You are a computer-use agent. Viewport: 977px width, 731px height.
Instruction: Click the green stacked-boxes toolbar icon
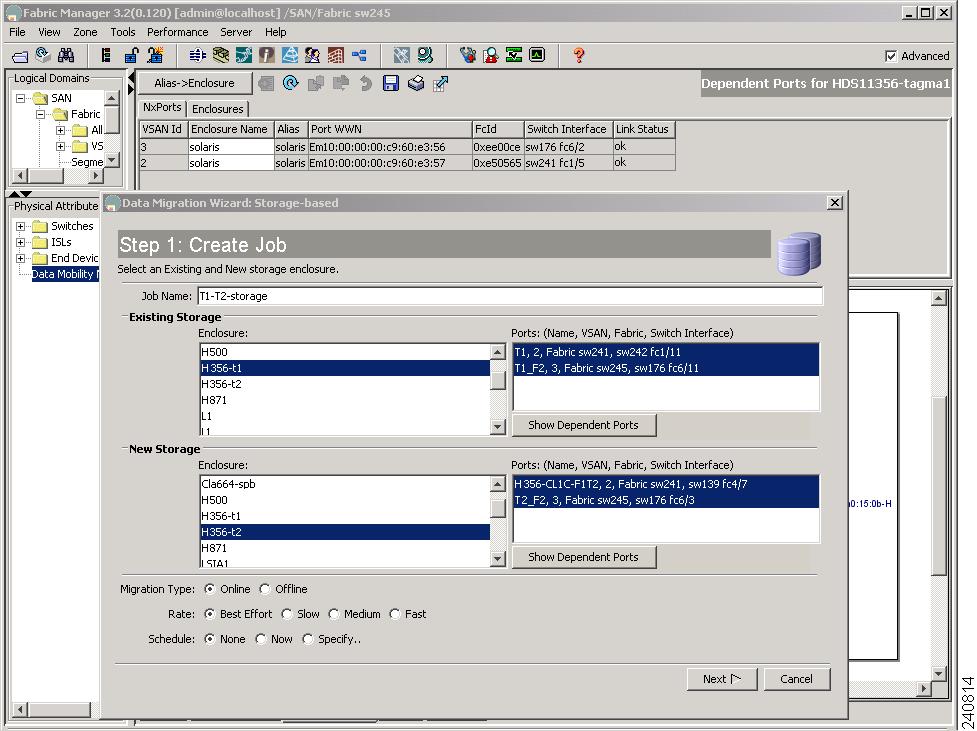click(x=221, y=55)
